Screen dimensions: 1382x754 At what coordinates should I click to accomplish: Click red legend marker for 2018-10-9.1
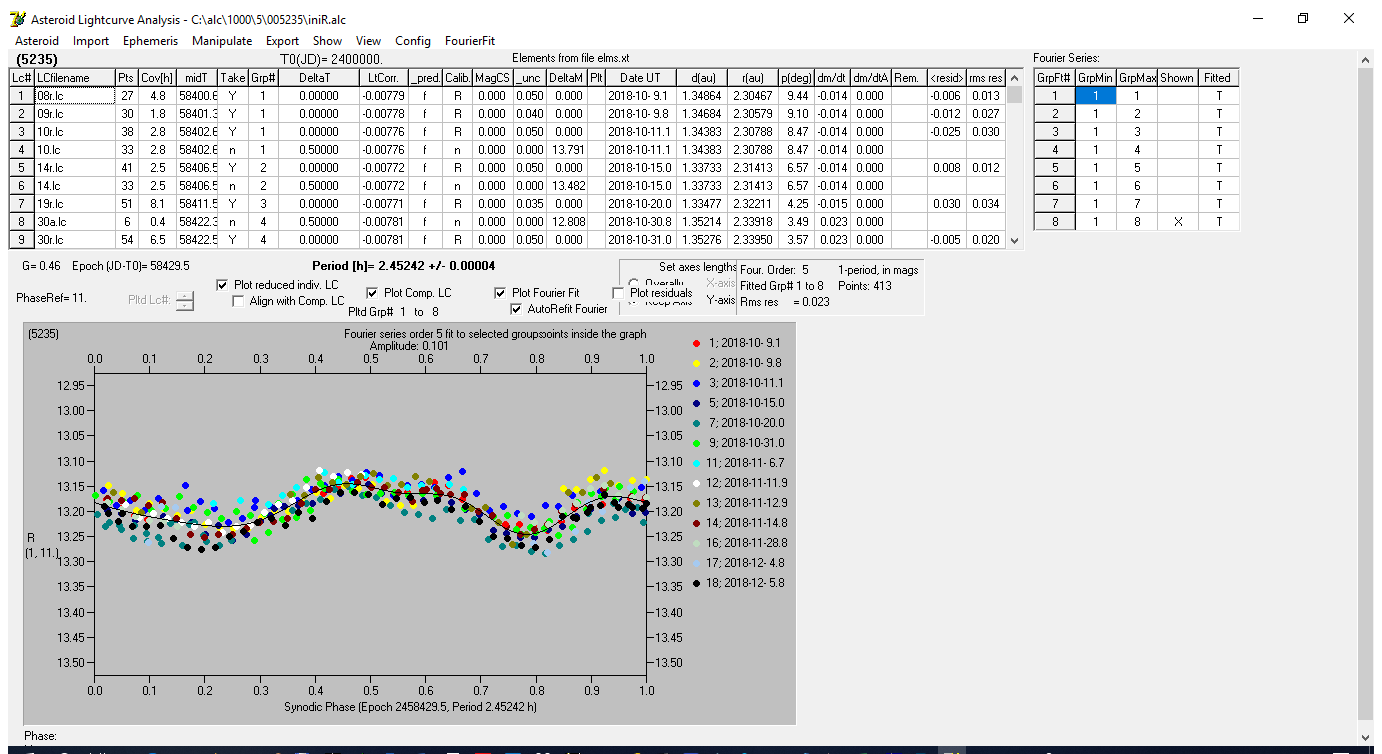[x=696, y=343]
